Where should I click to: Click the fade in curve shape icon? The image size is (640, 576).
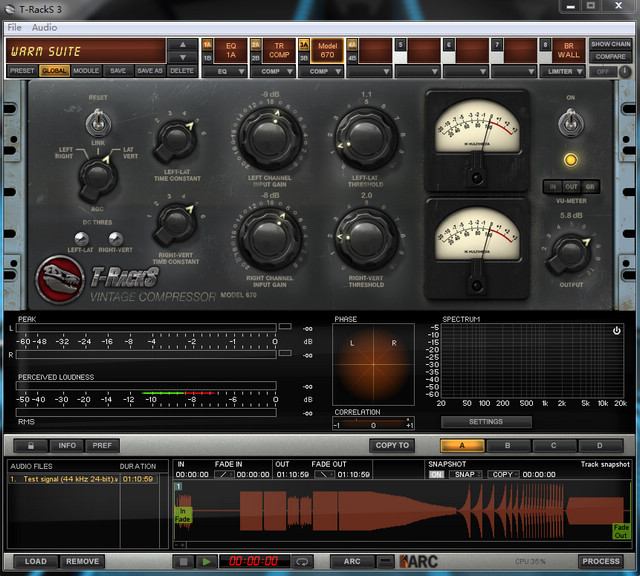click(x=224, y=474)
